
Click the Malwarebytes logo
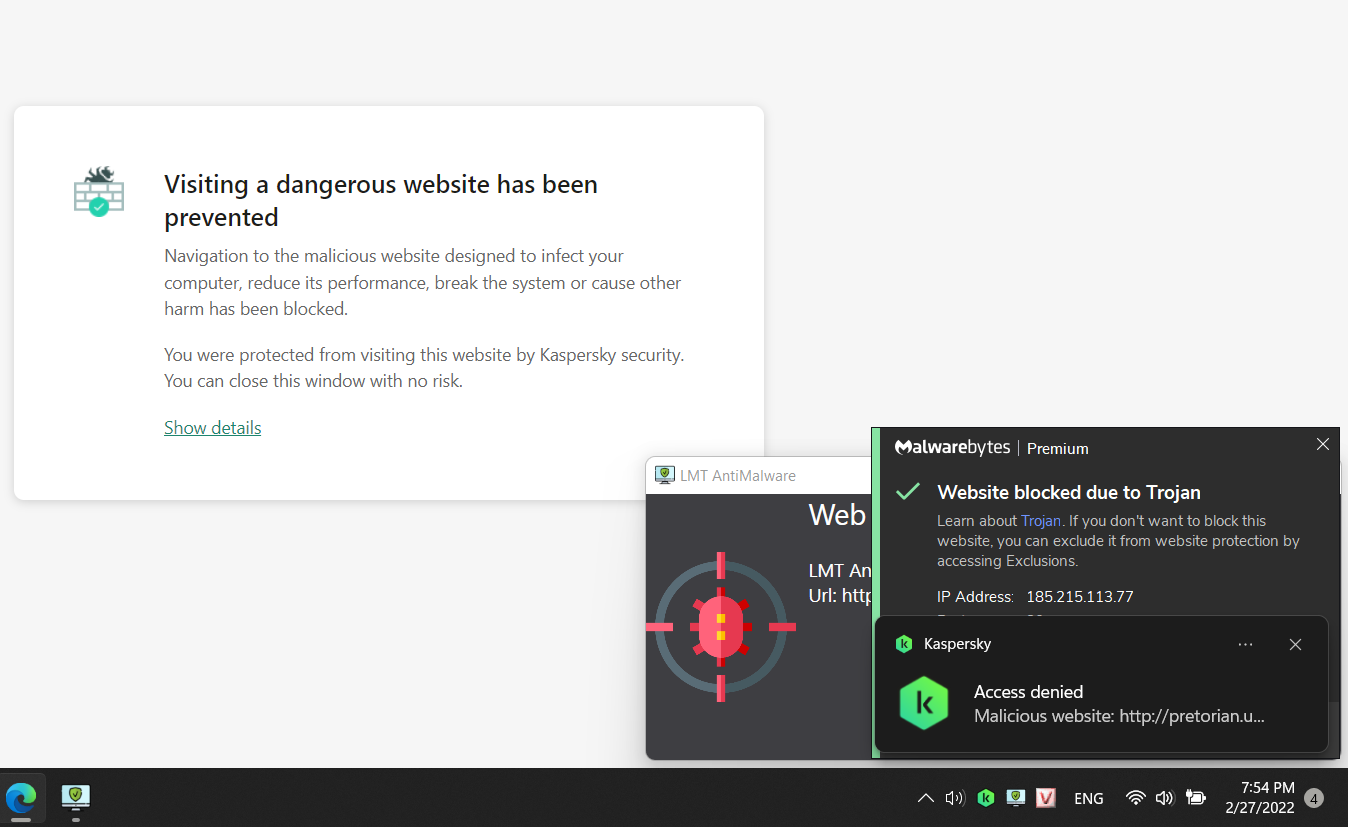click(x=952, y=447)
